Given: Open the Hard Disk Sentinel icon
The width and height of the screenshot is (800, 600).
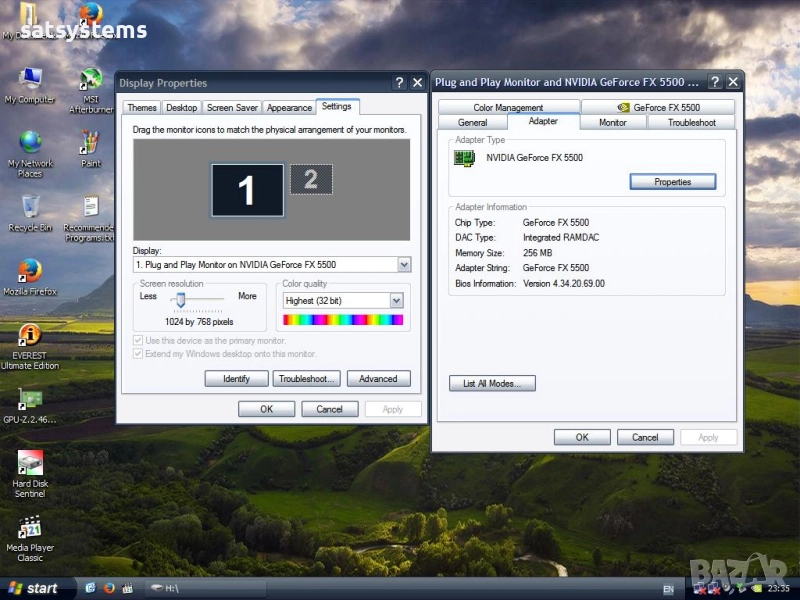Looking at the screenshot, I should tap(30, 463).
